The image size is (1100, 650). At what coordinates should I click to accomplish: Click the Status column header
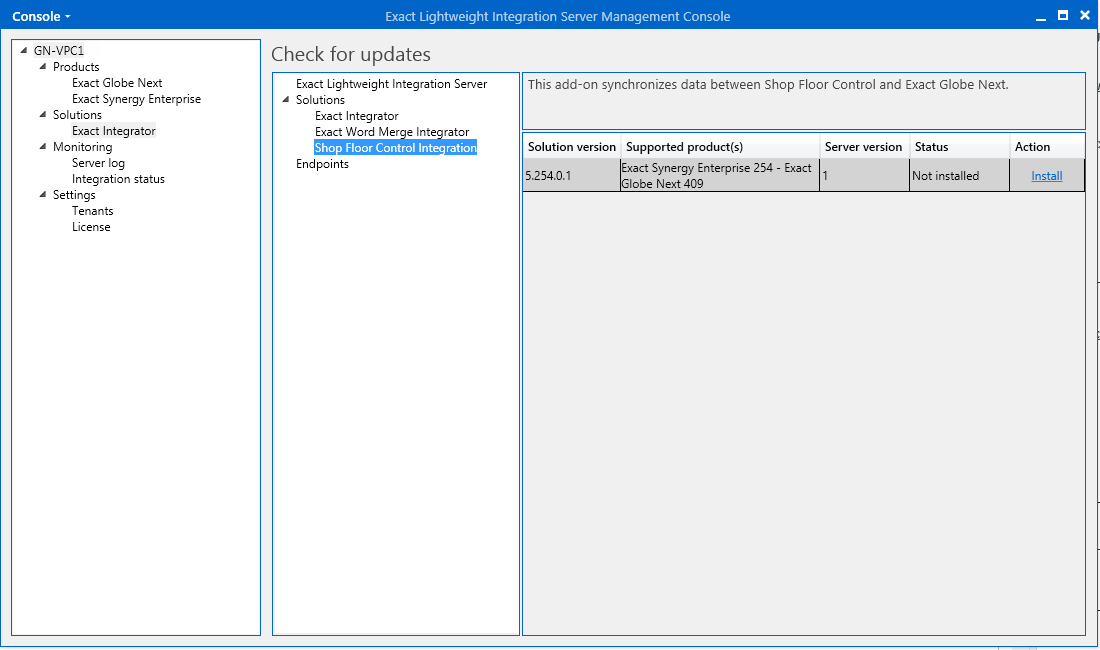[960, 147]
